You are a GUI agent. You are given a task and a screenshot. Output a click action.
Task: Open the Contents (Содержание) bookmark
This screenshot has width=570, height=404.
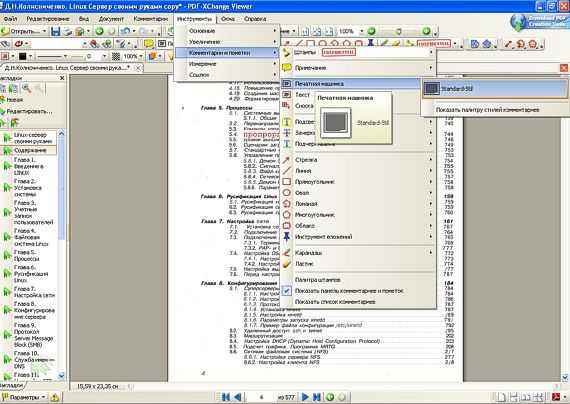coord(30,150)
